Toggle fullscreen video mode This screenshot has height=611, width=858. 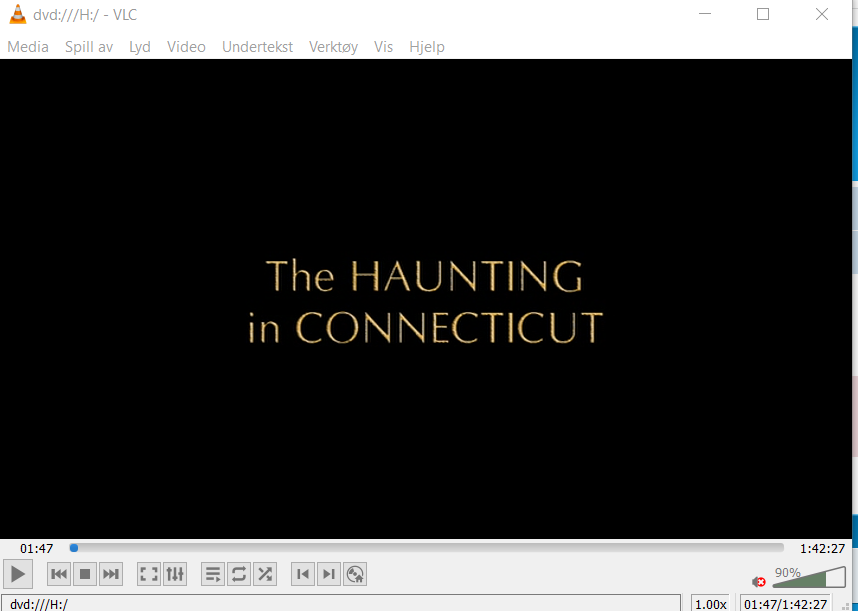pyautogui.click(x=149, y=574)
